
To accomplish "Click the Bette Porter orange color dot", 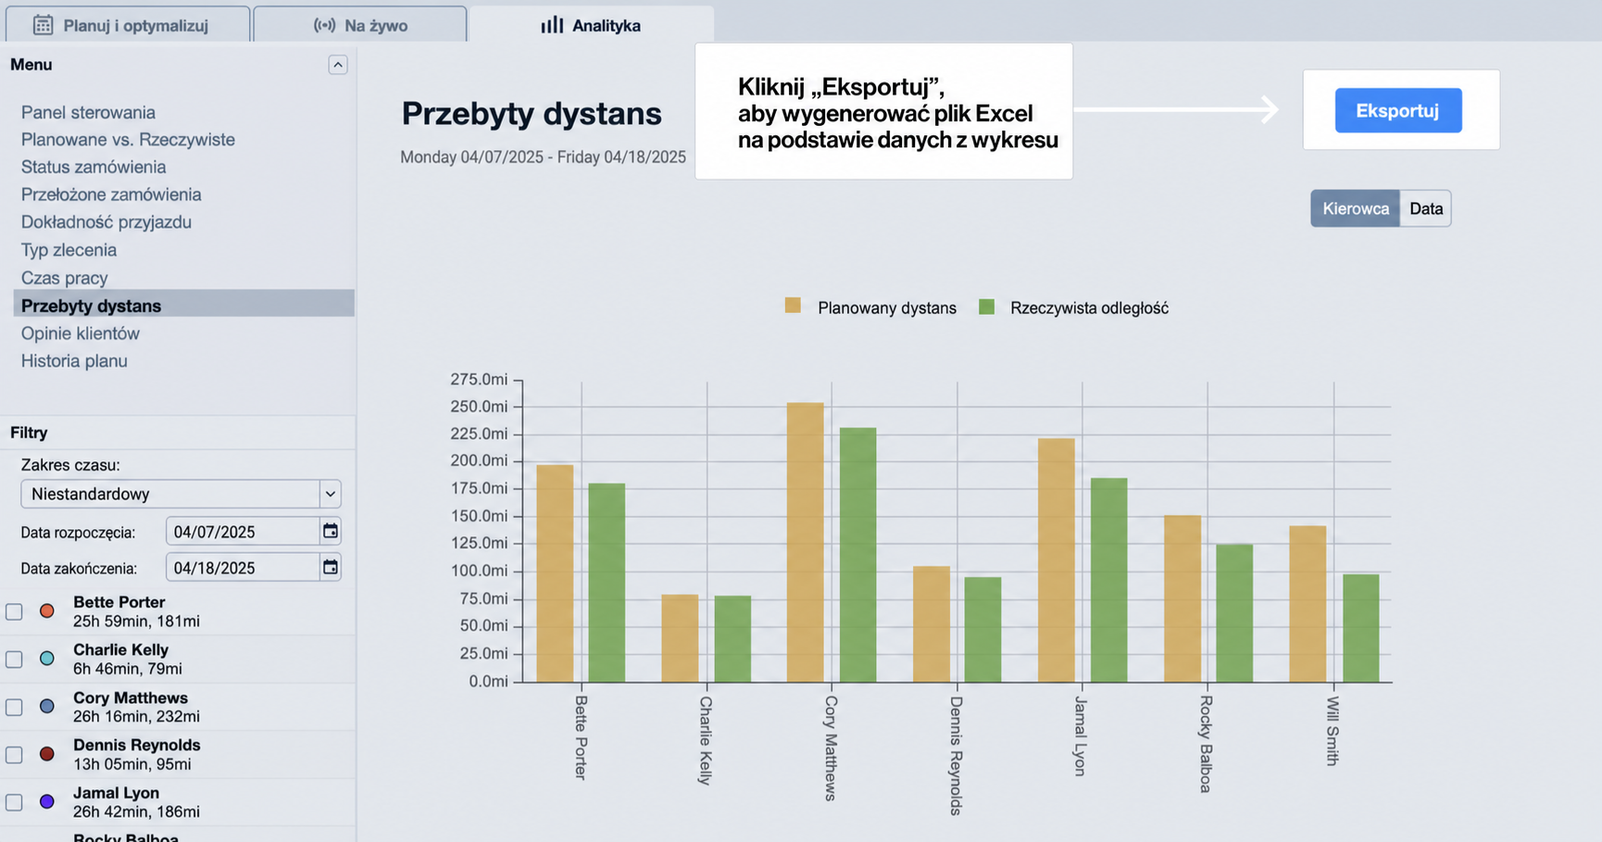I will pos(47,611).
